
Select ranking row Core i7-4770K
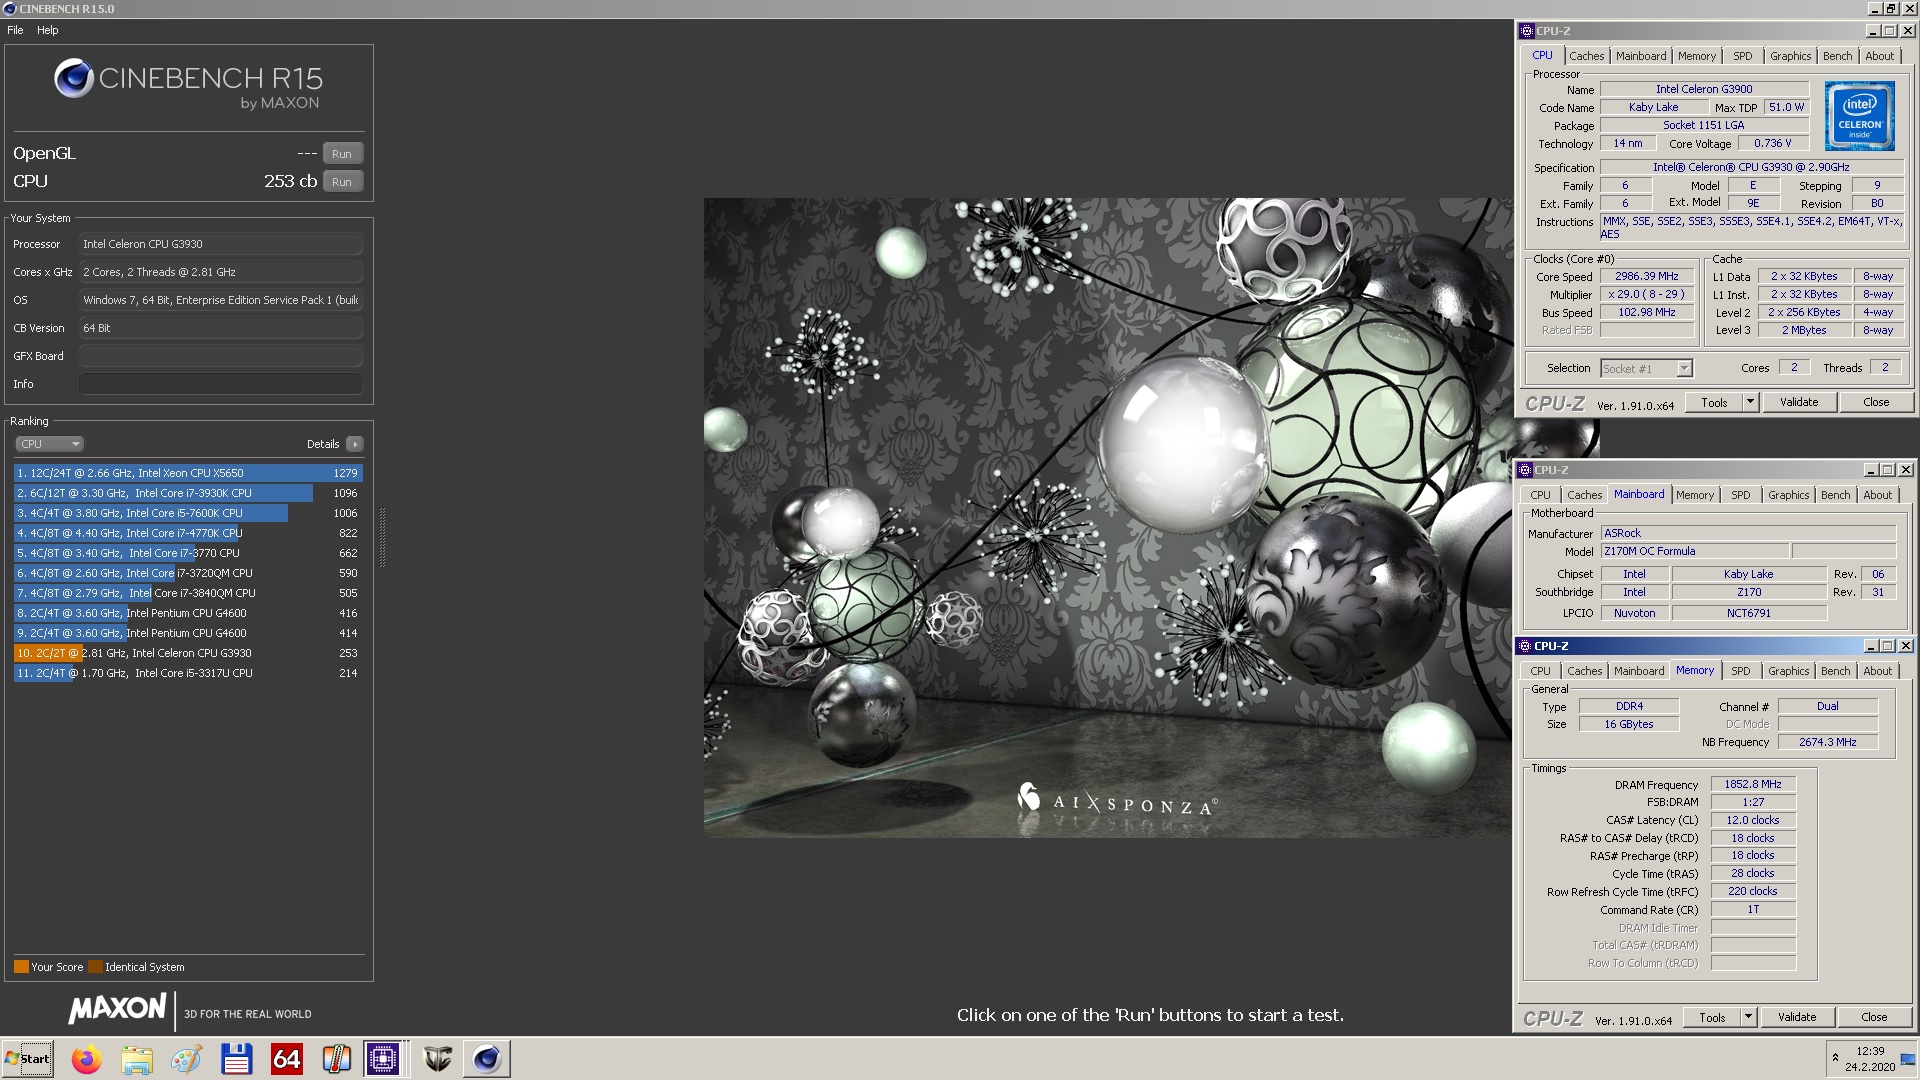[188, 533]
